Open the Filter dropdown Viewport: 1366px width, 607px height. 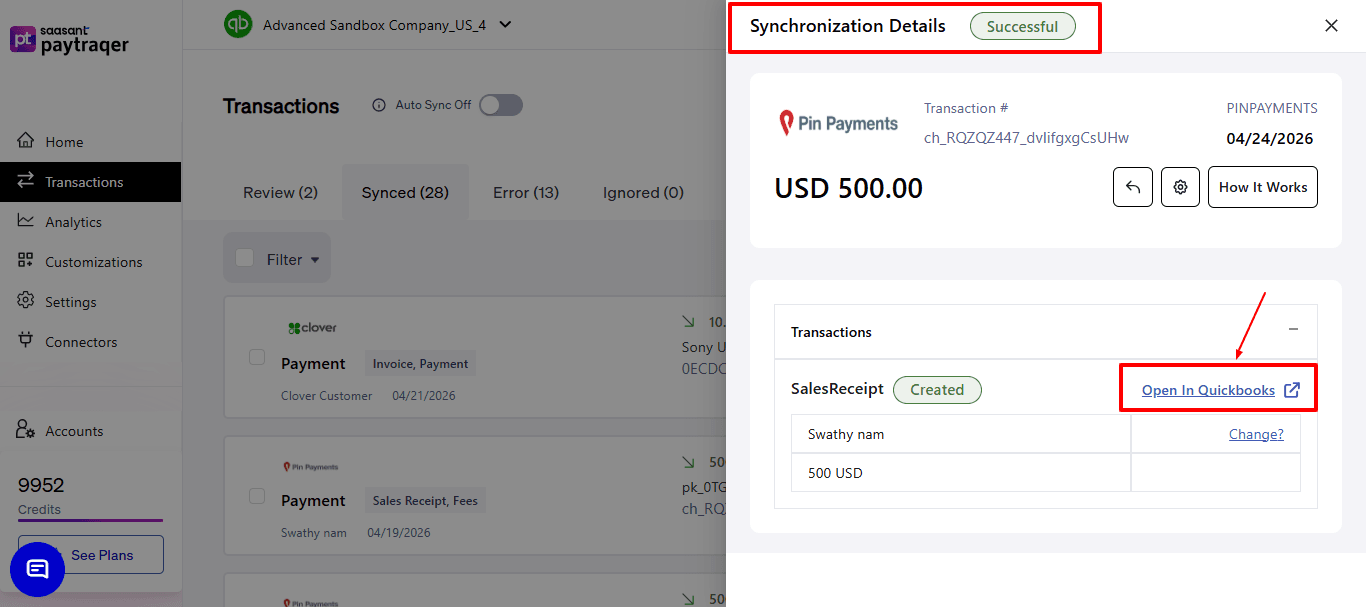[277, 258]
